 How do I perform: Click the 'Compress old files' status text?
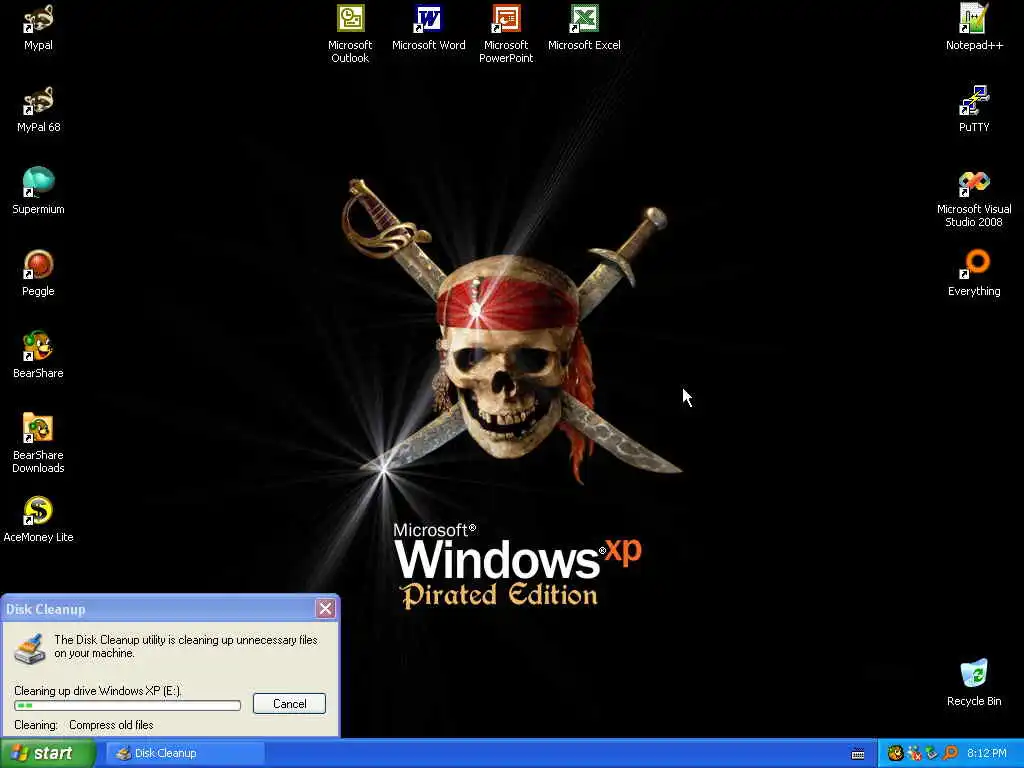click(x=111, y=725)
